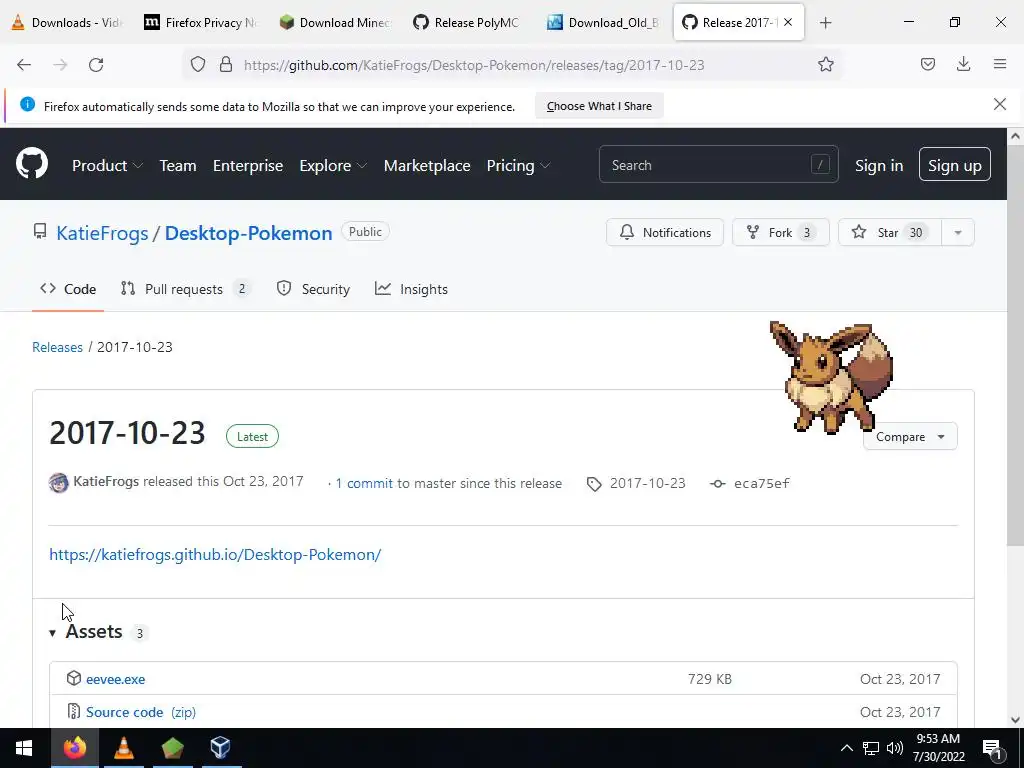Switch to the Firefox Privacy Notice browser tab
The image size is (1024, 768).
201,23
